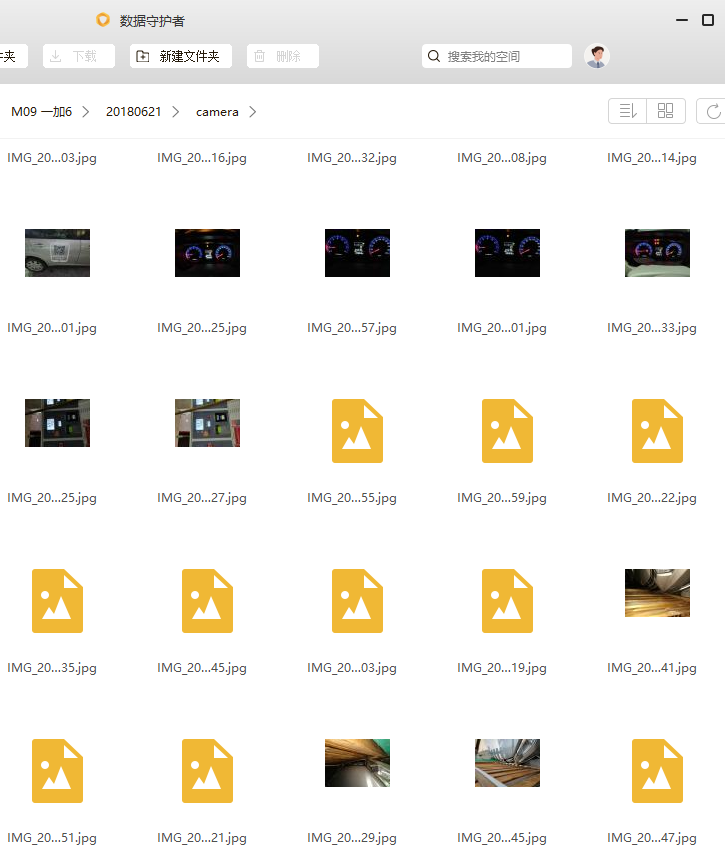Select the camera breadcrumb
Image resolution: width=725 pixels, height=858 pixels.
coord(217,112)
